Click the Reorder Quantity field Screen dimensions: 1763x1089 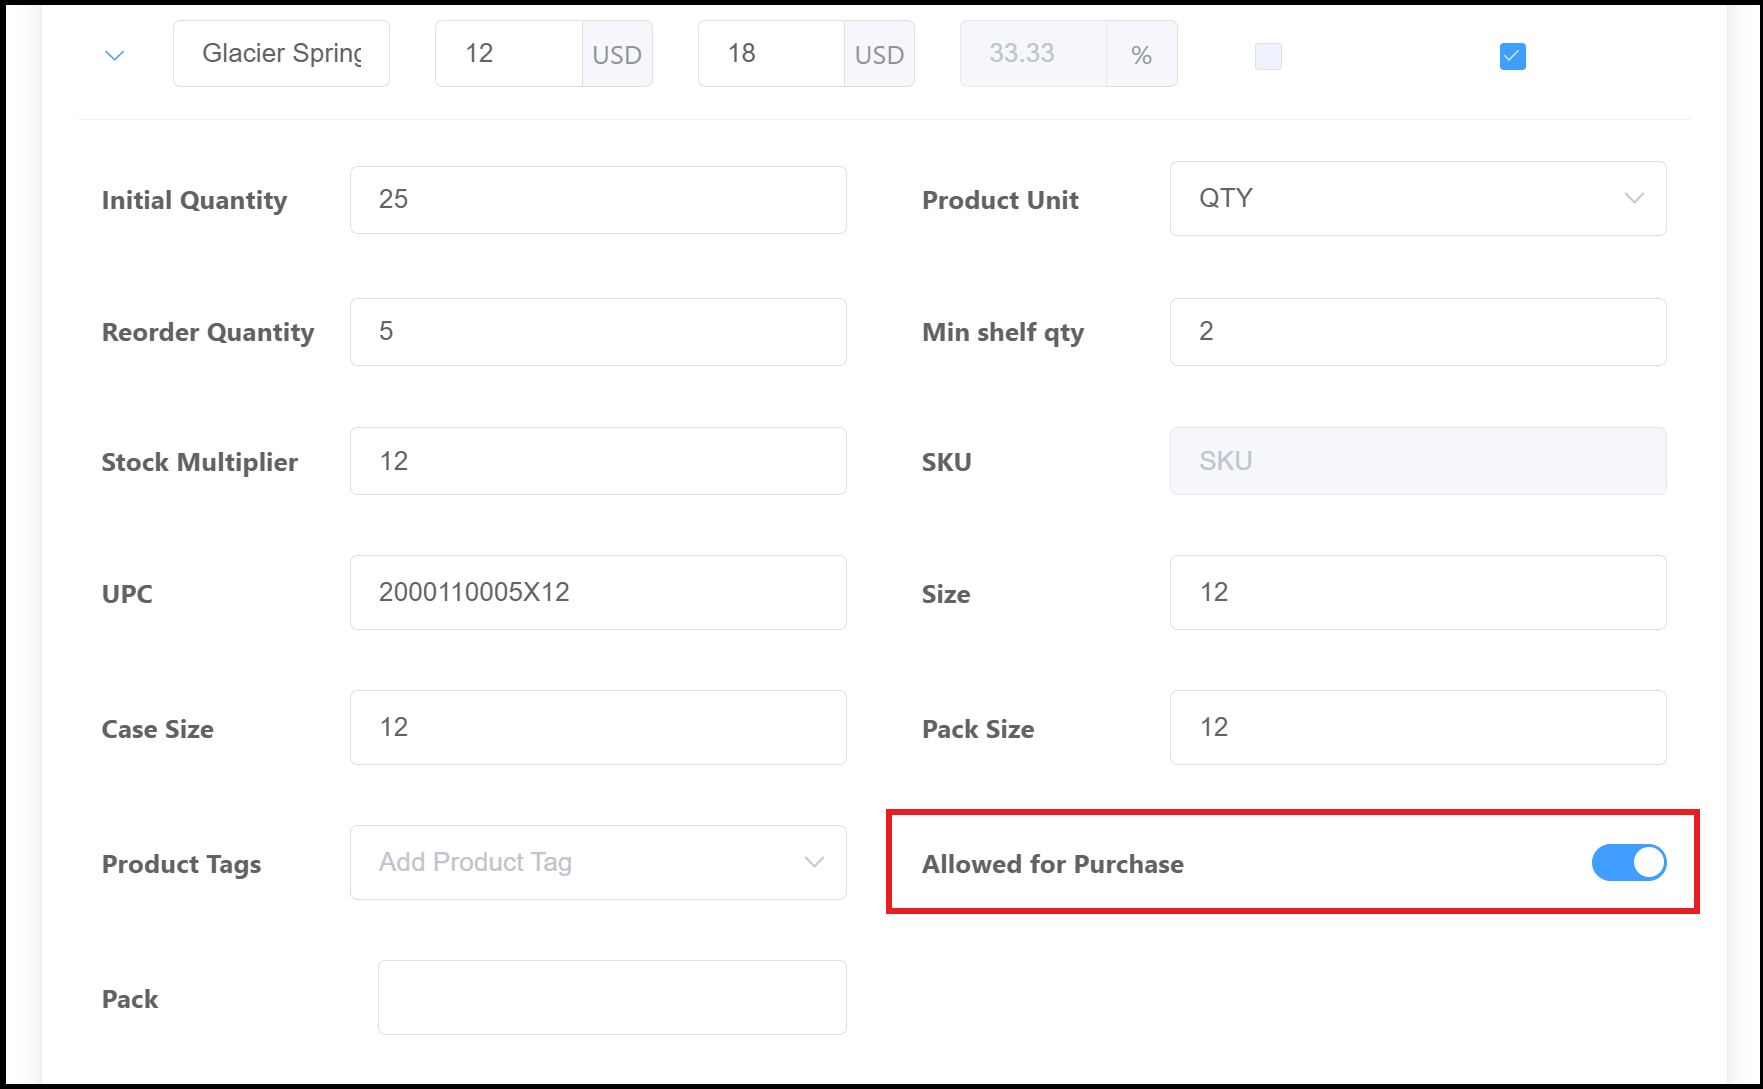597,331
